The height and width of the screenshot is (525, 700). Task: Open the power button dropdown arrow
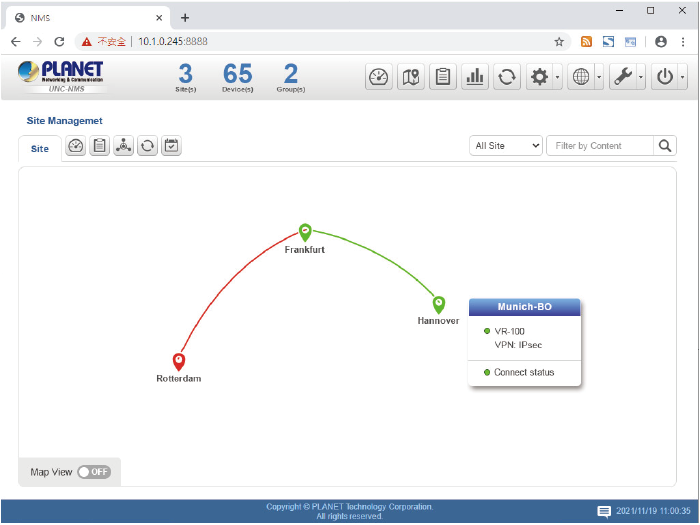point(682,77)
